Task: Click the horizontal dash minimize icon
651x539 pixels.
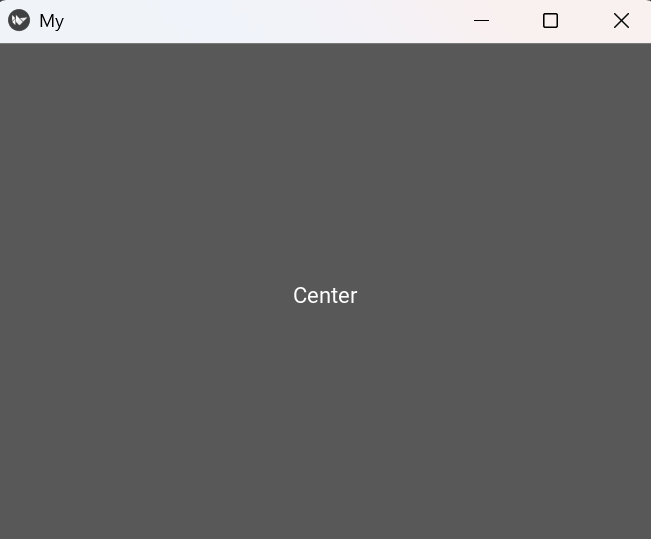Action: click(481, 20)
